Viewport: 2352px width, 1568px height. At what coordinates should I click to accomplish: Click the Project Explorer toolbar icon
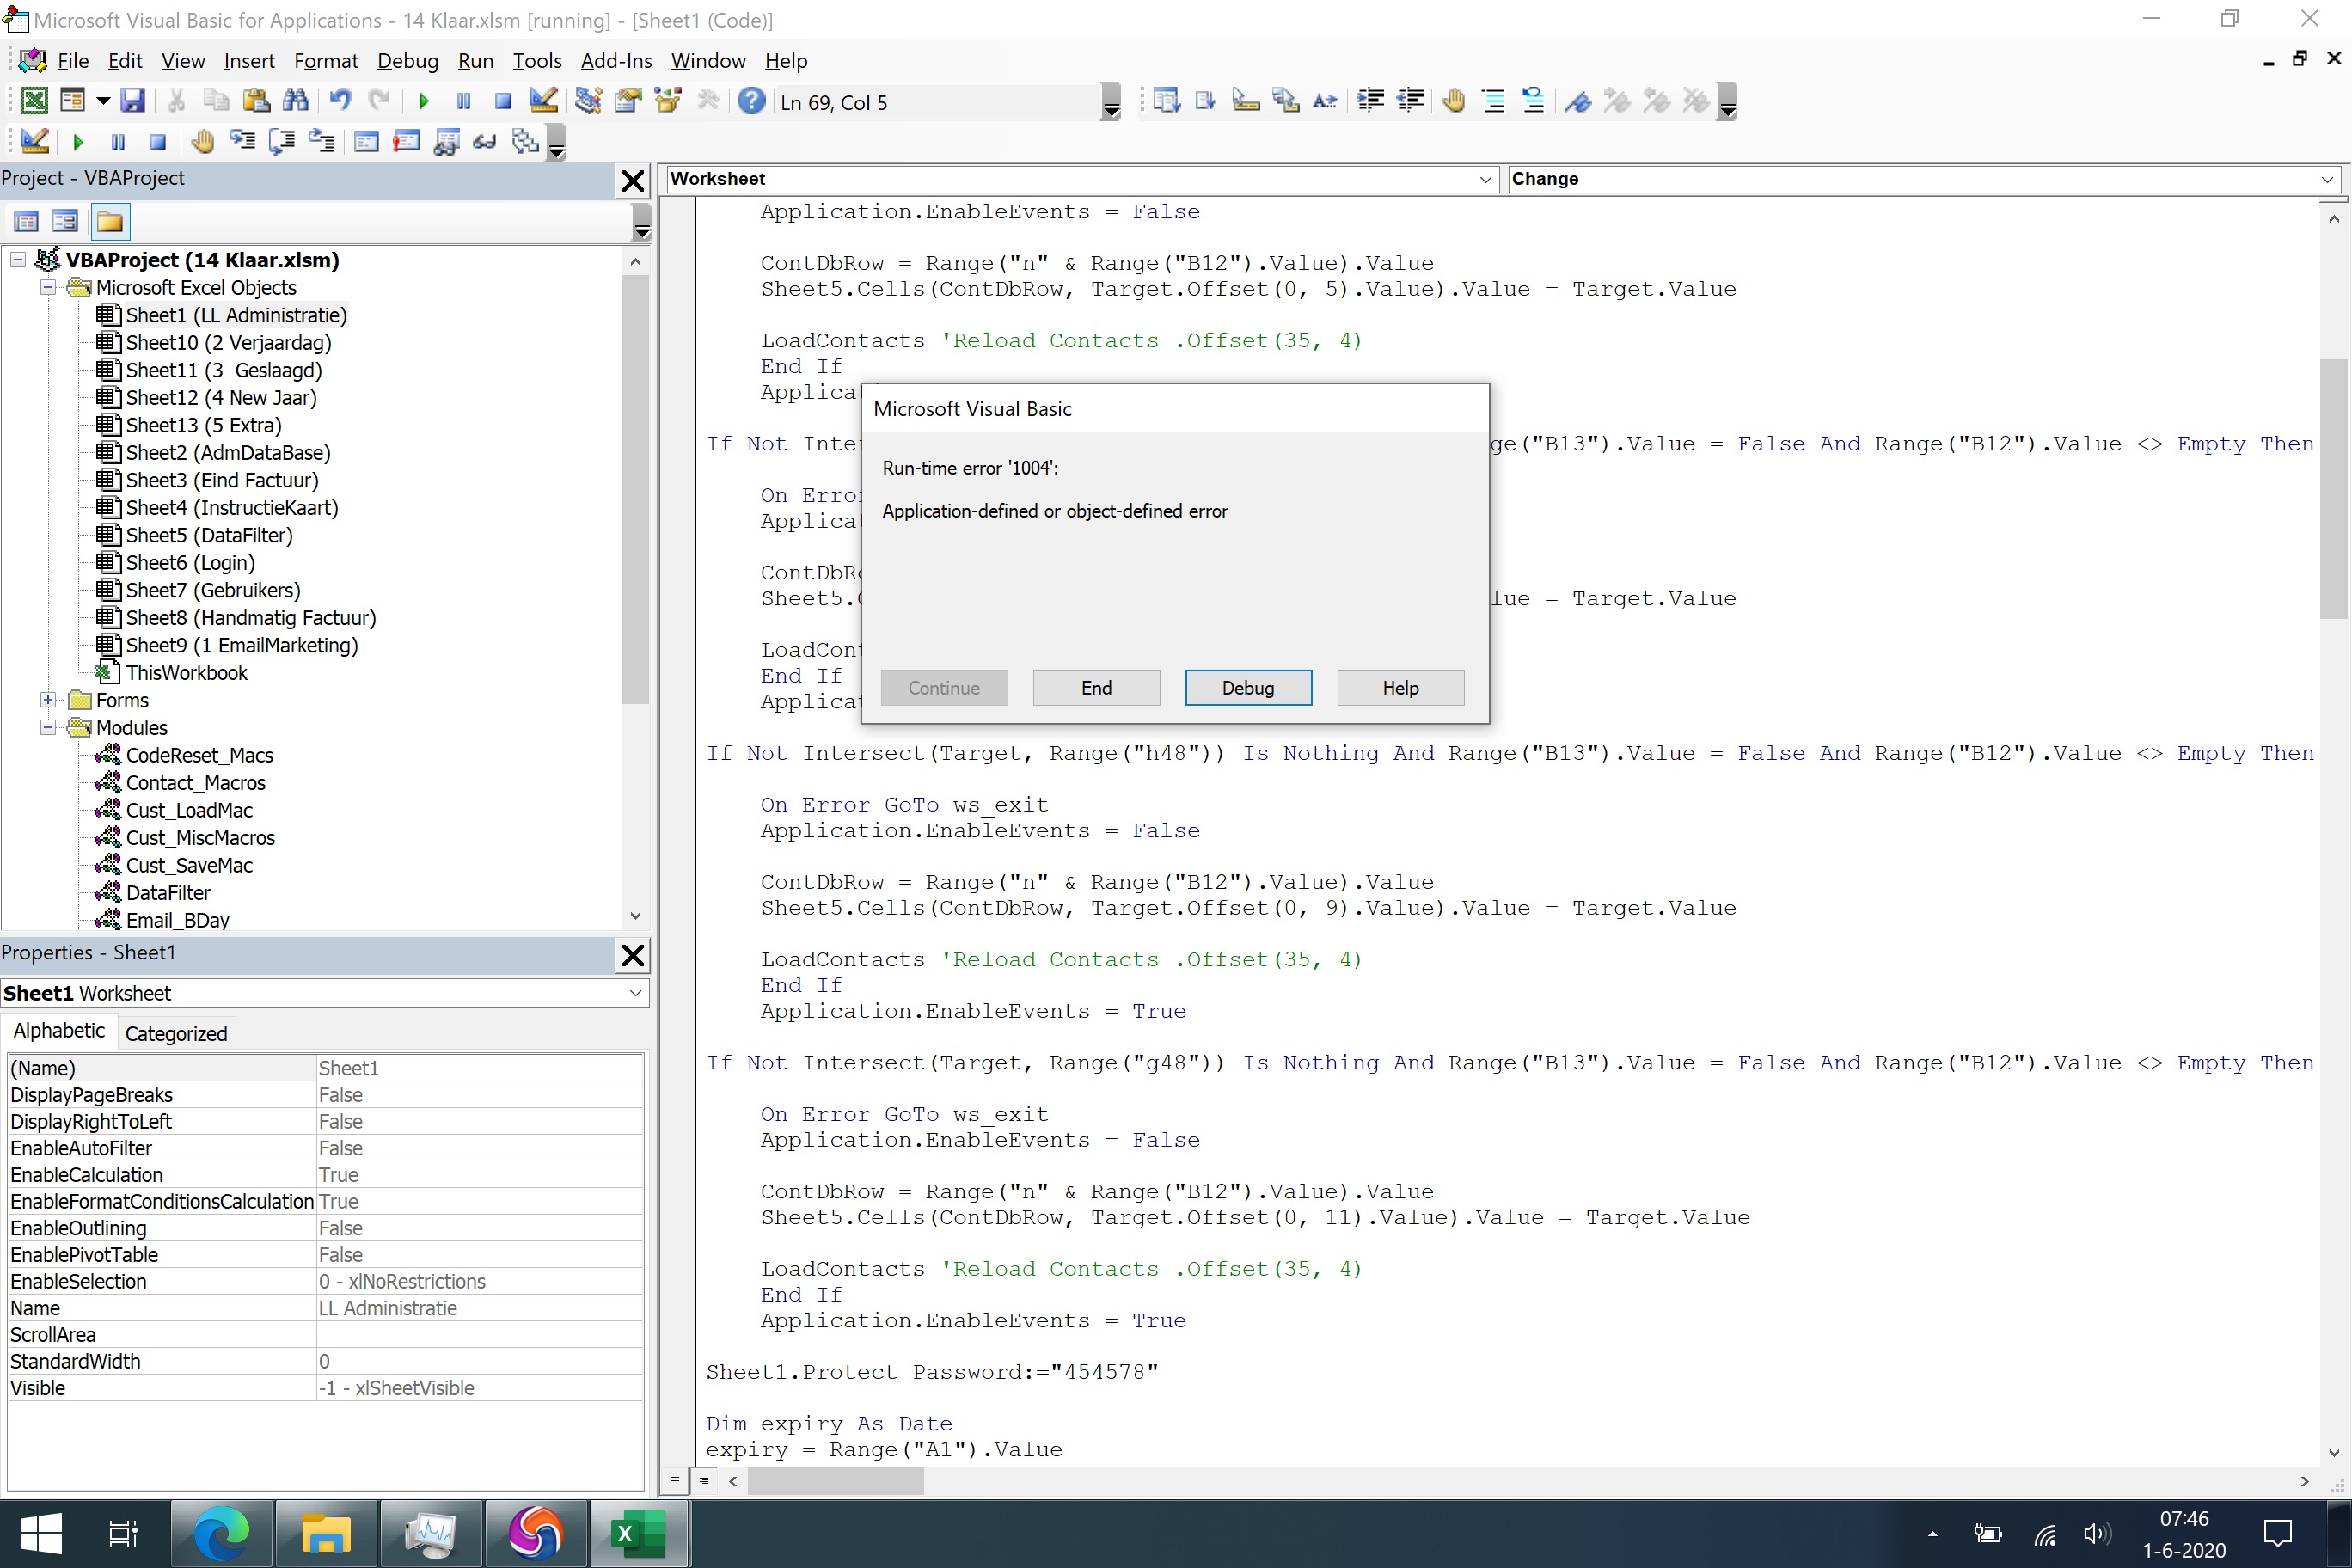tap(588, 101)
